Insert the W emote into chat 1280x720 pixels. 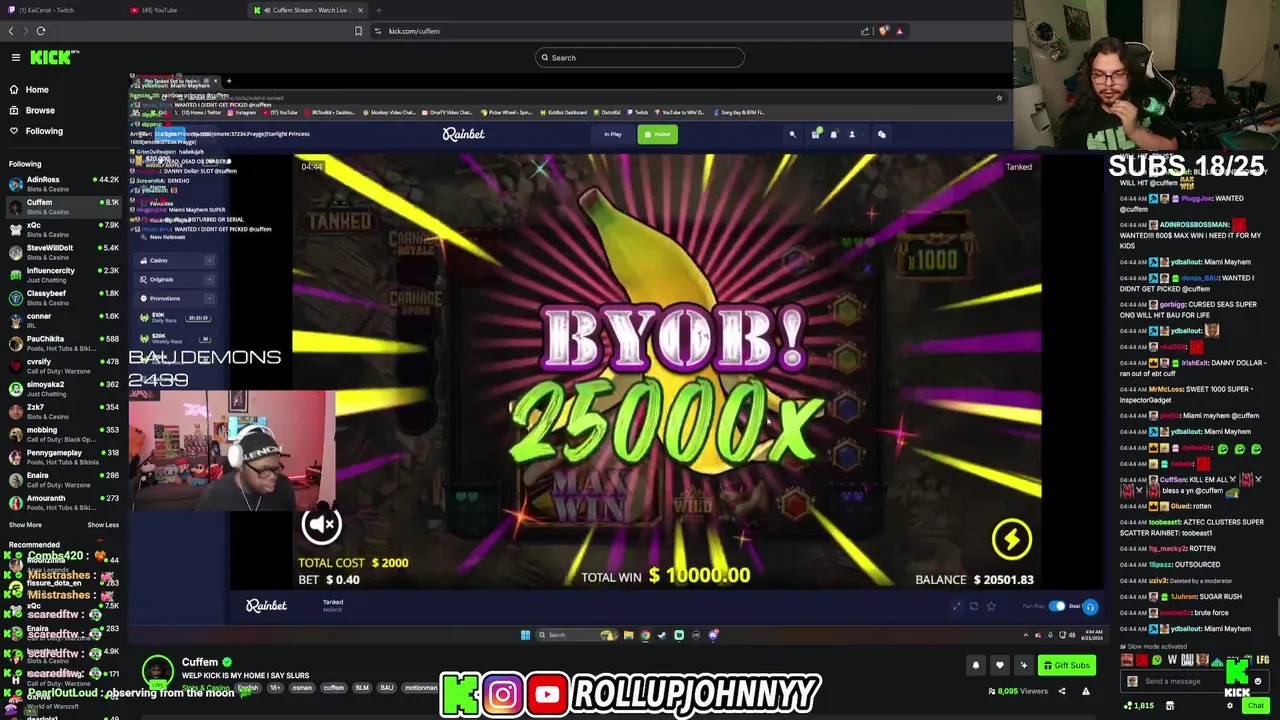(x=1172, y=660)
